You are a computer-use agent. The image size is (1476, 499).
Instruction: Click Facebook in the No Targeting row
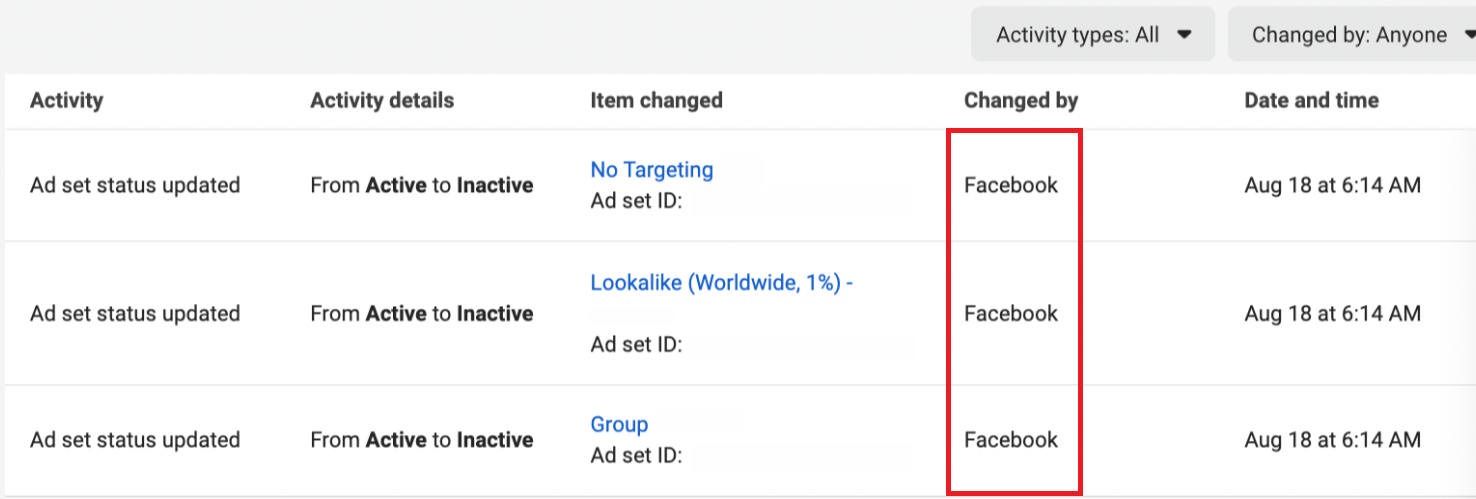pos(1011,185)
